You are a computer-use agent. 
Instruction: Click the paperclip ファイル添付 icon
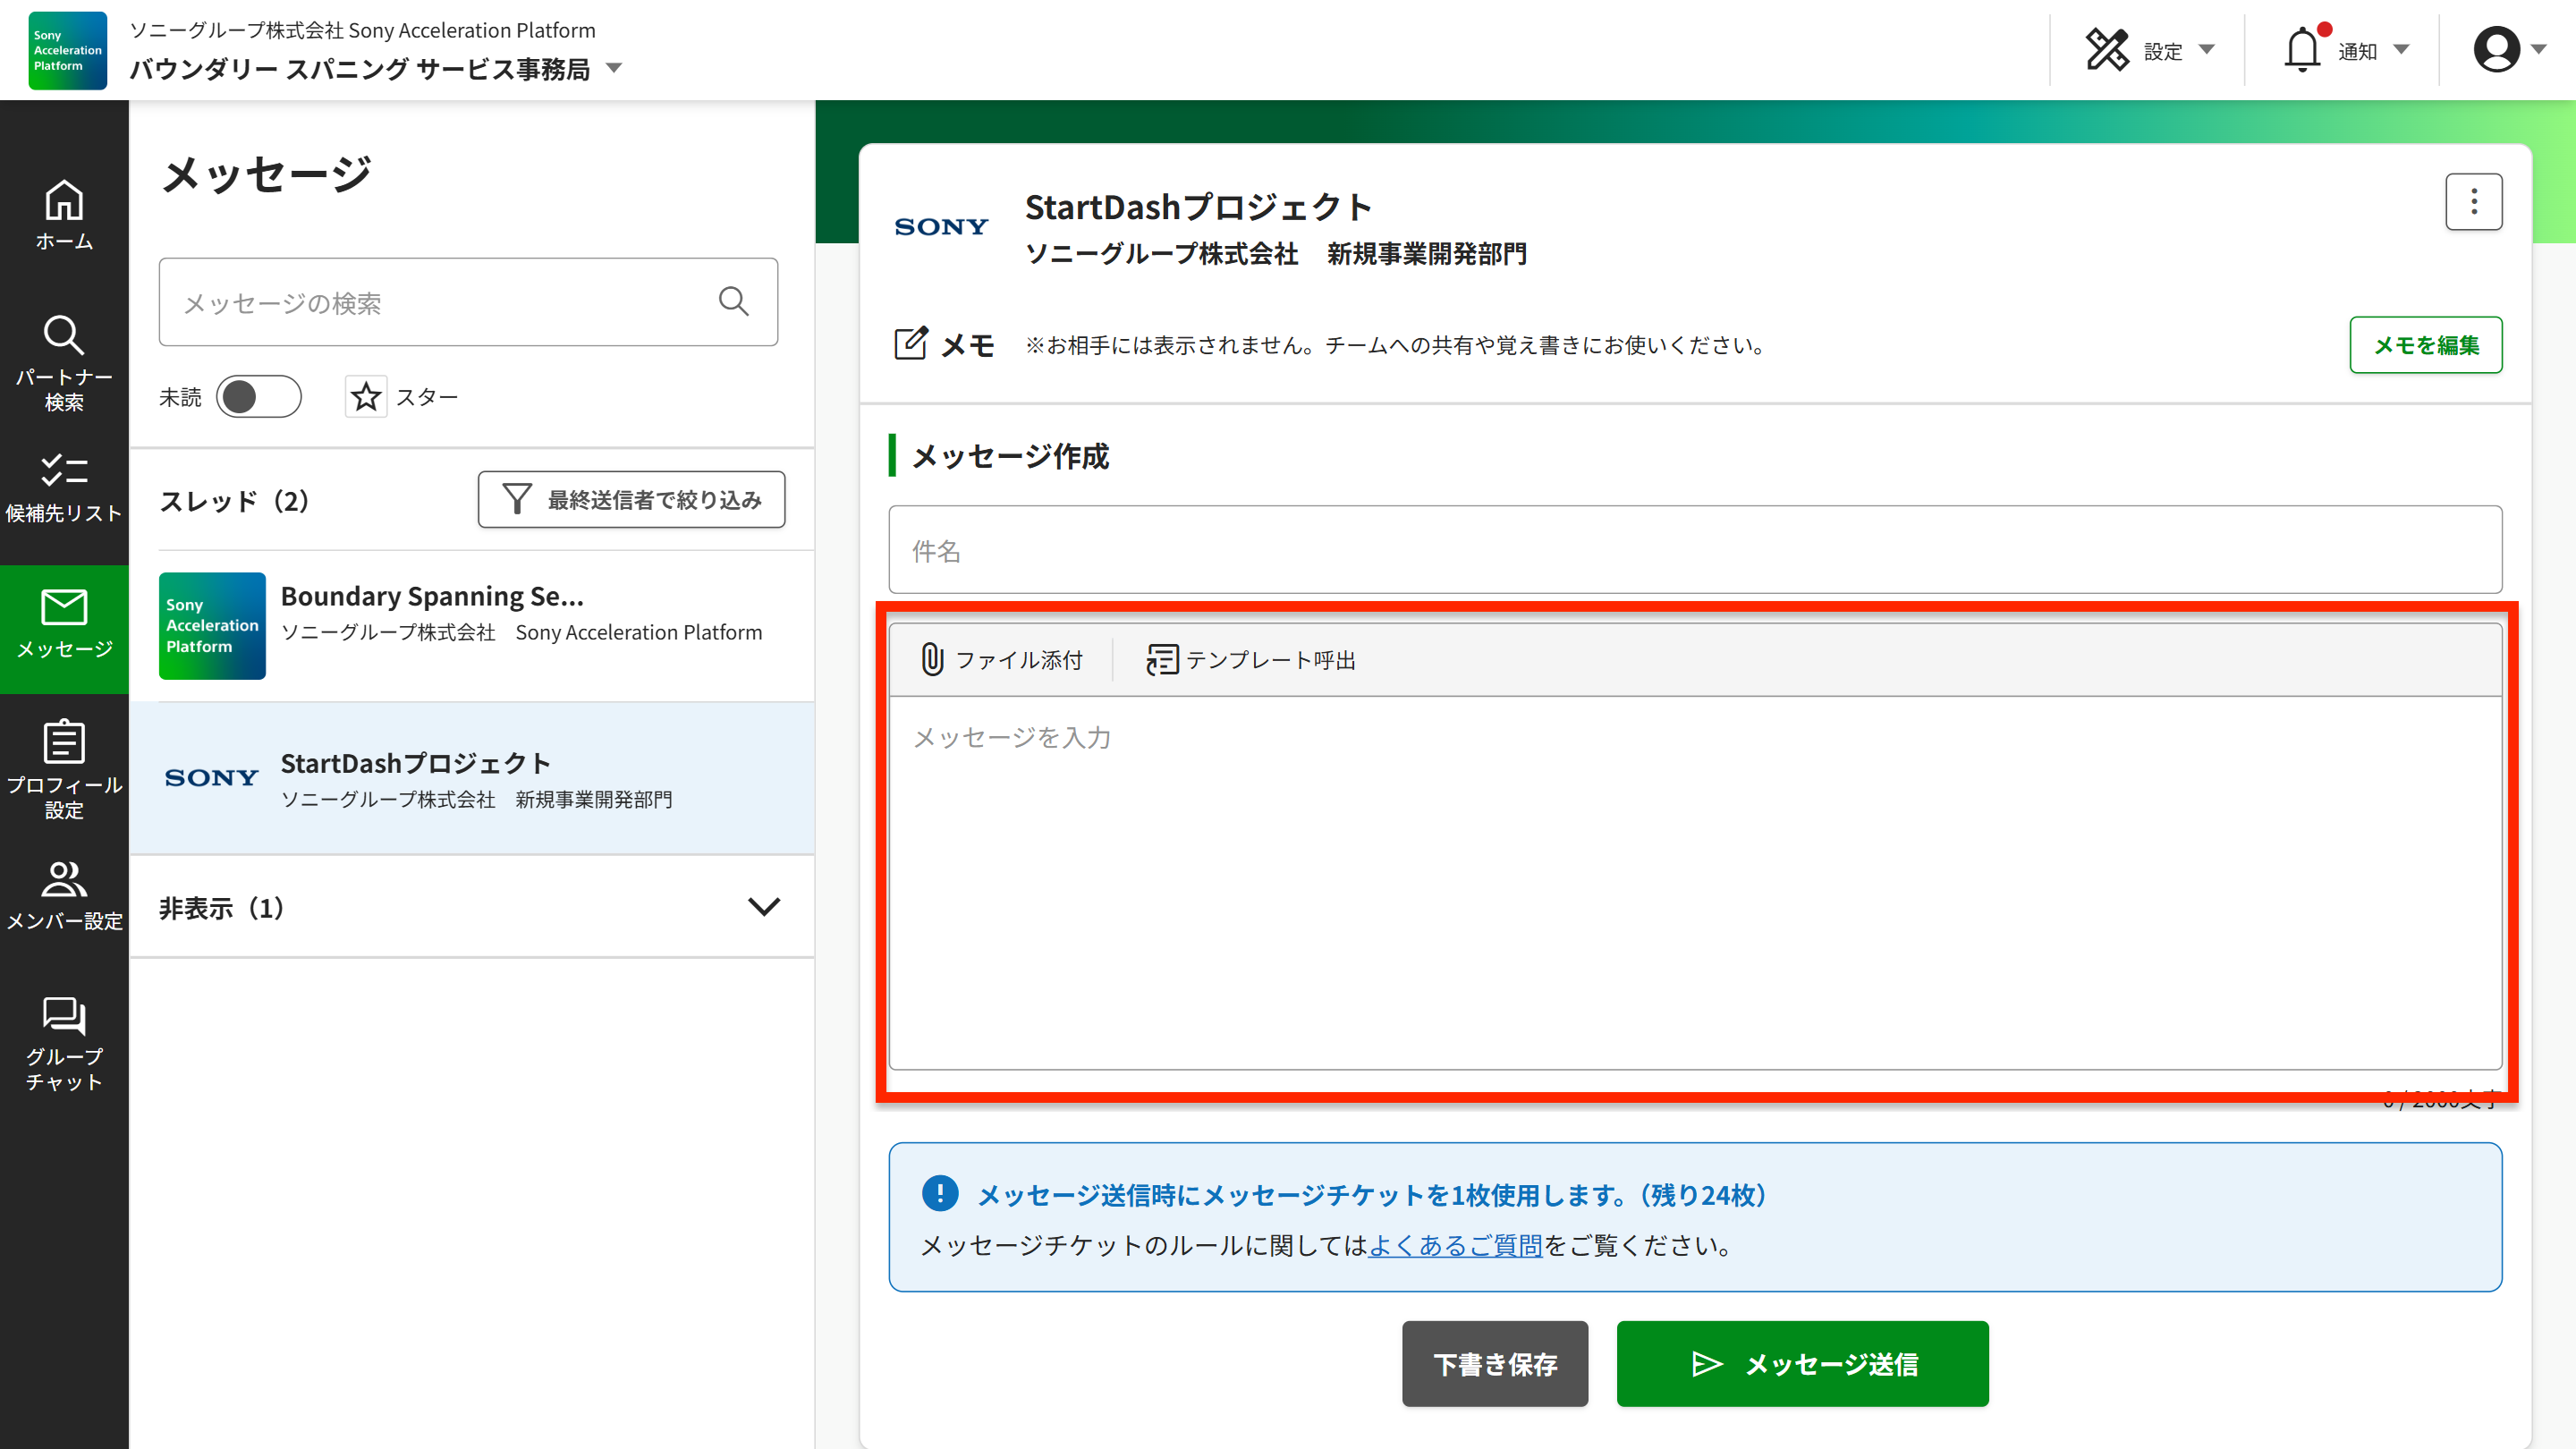pyautogui.click(x=932, y=660)
